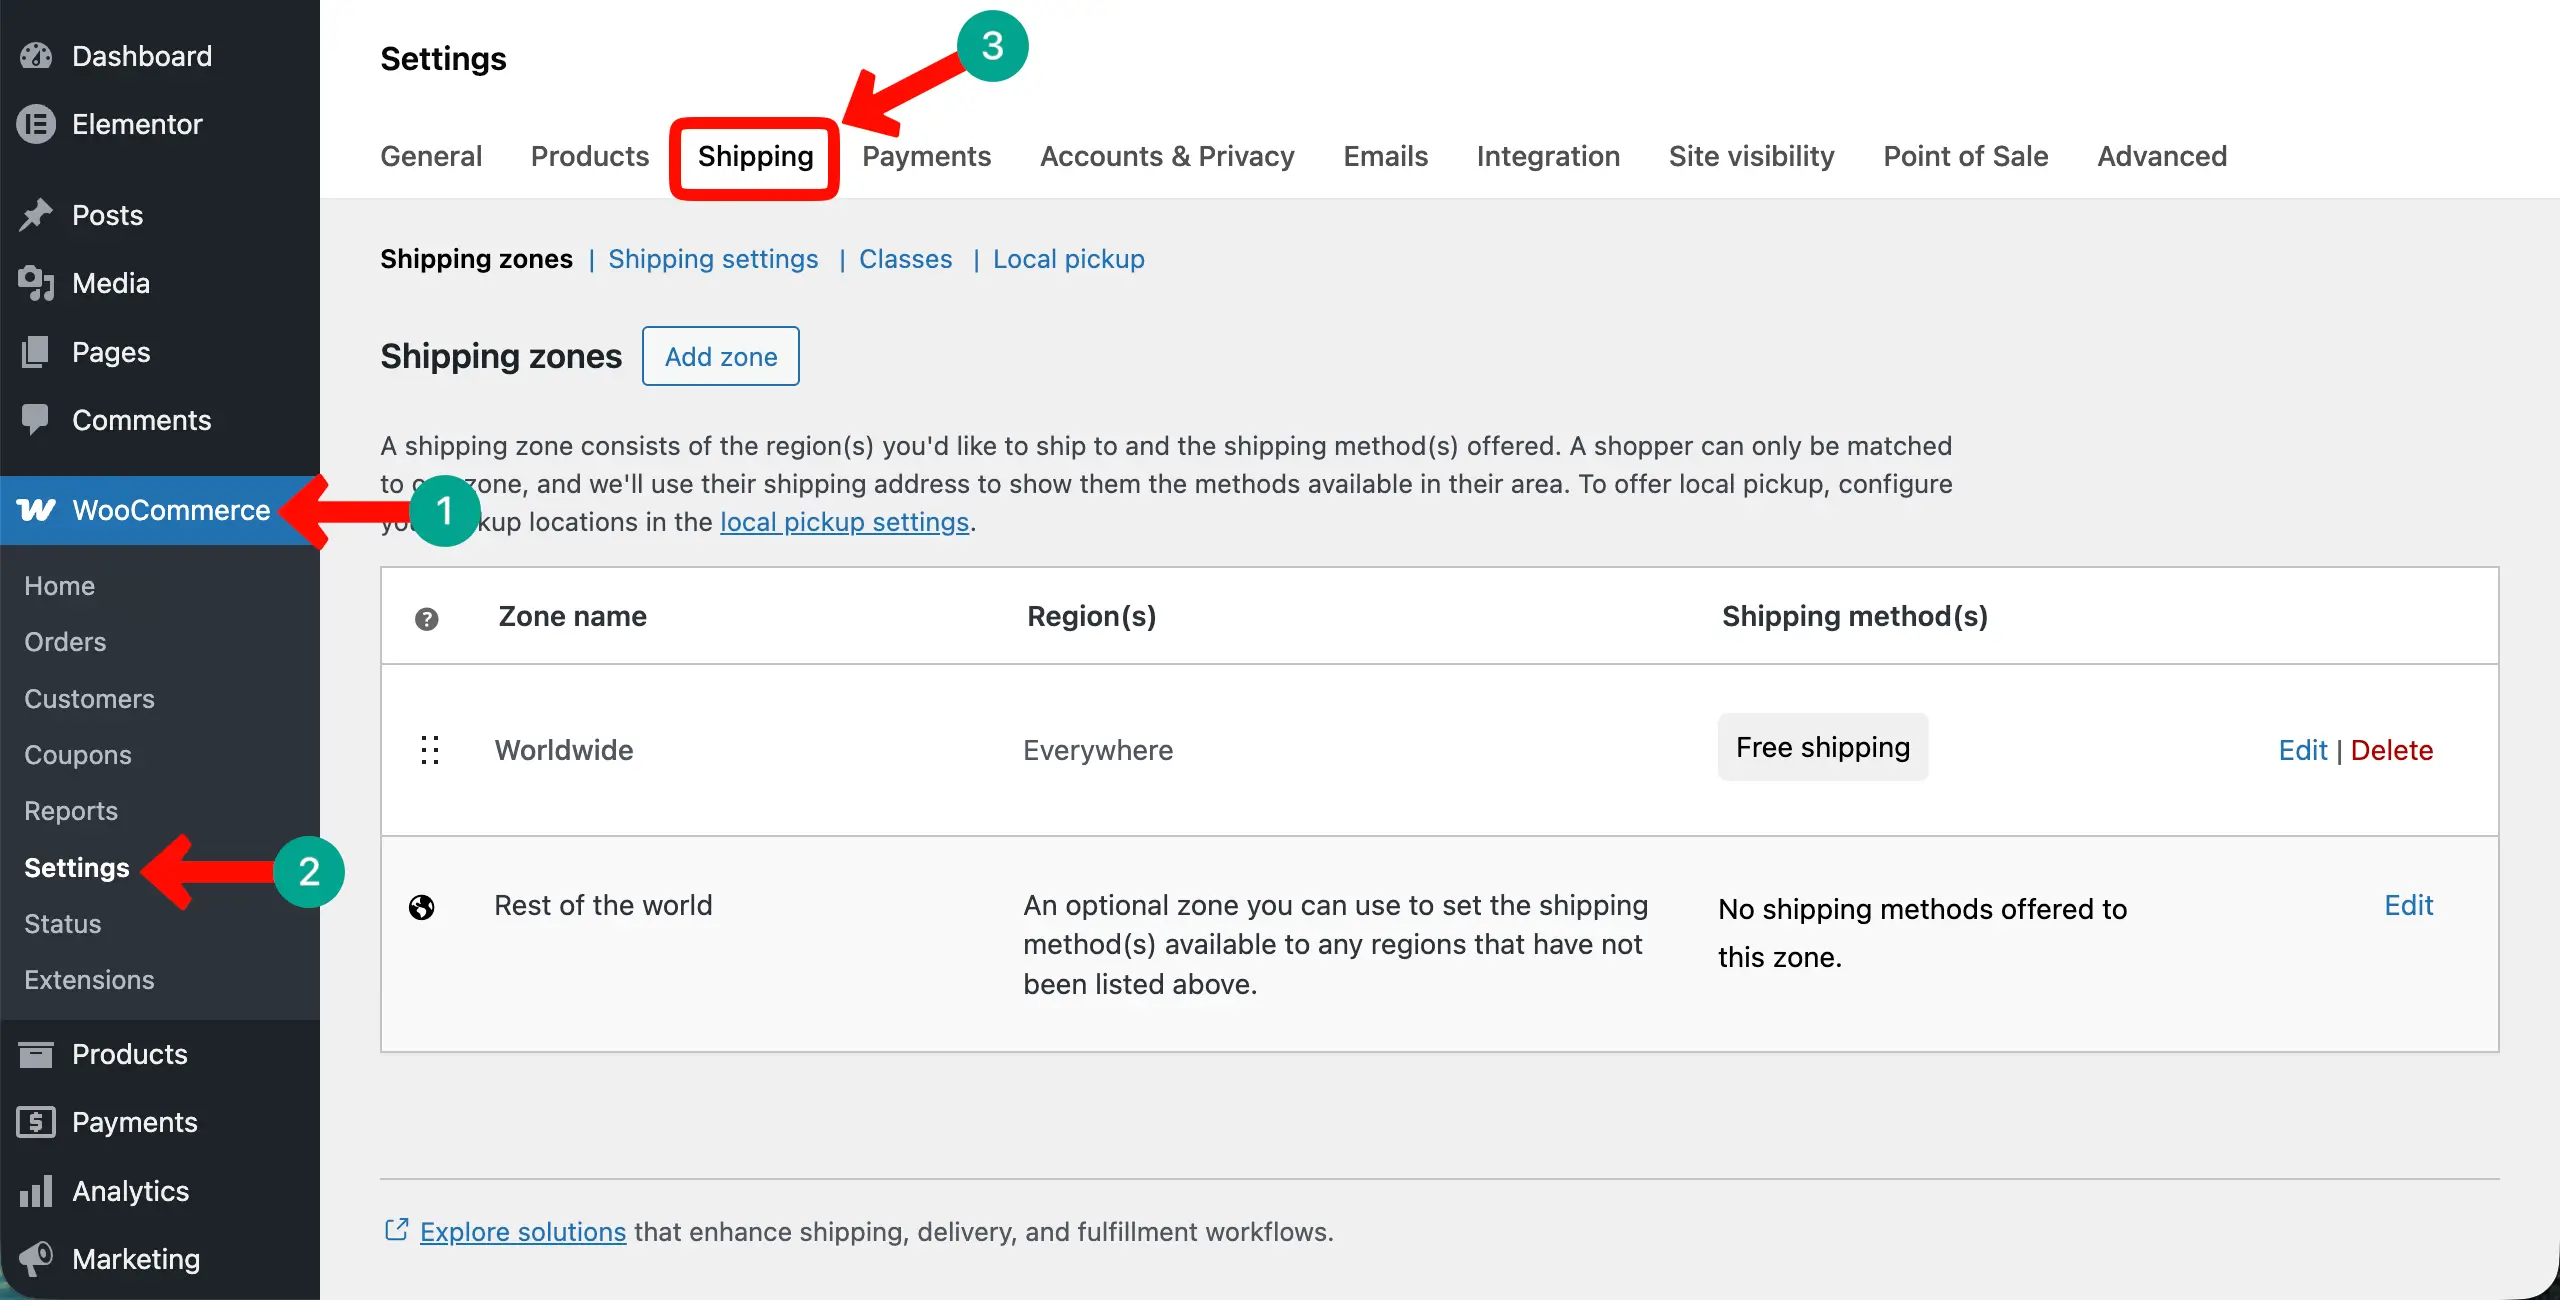Click the Explore solutions link
Image resolution: width=2560 pixels, height=1300 pixels.
point(523,1232)
